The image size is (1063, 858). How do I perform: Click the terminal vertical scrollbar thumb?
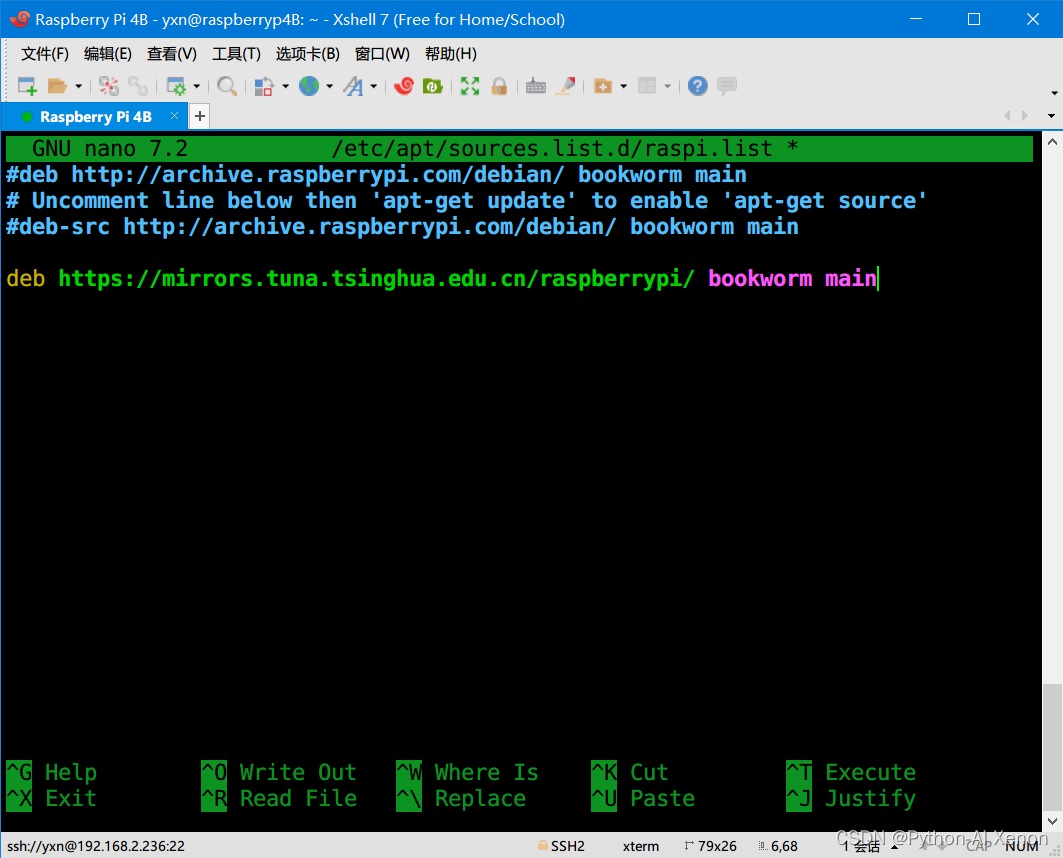pos(1052,747)
